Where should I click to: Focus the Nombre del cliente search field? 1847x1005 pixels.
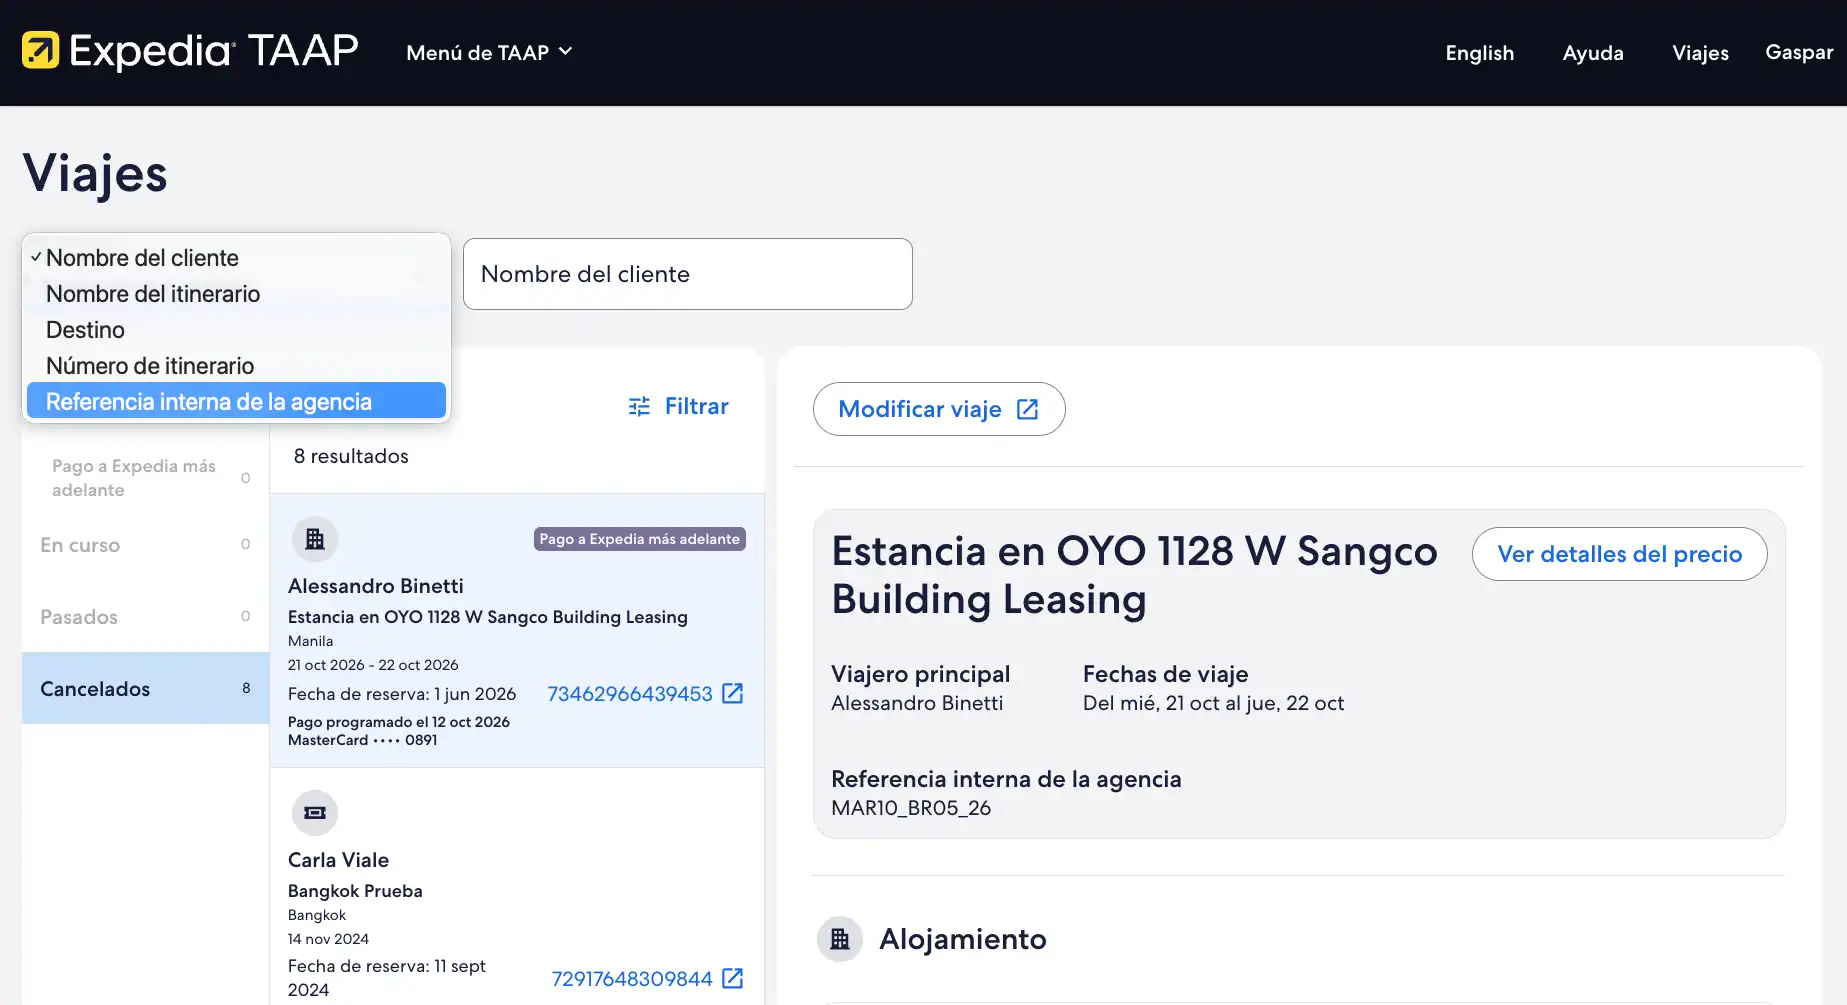(688, 274)
